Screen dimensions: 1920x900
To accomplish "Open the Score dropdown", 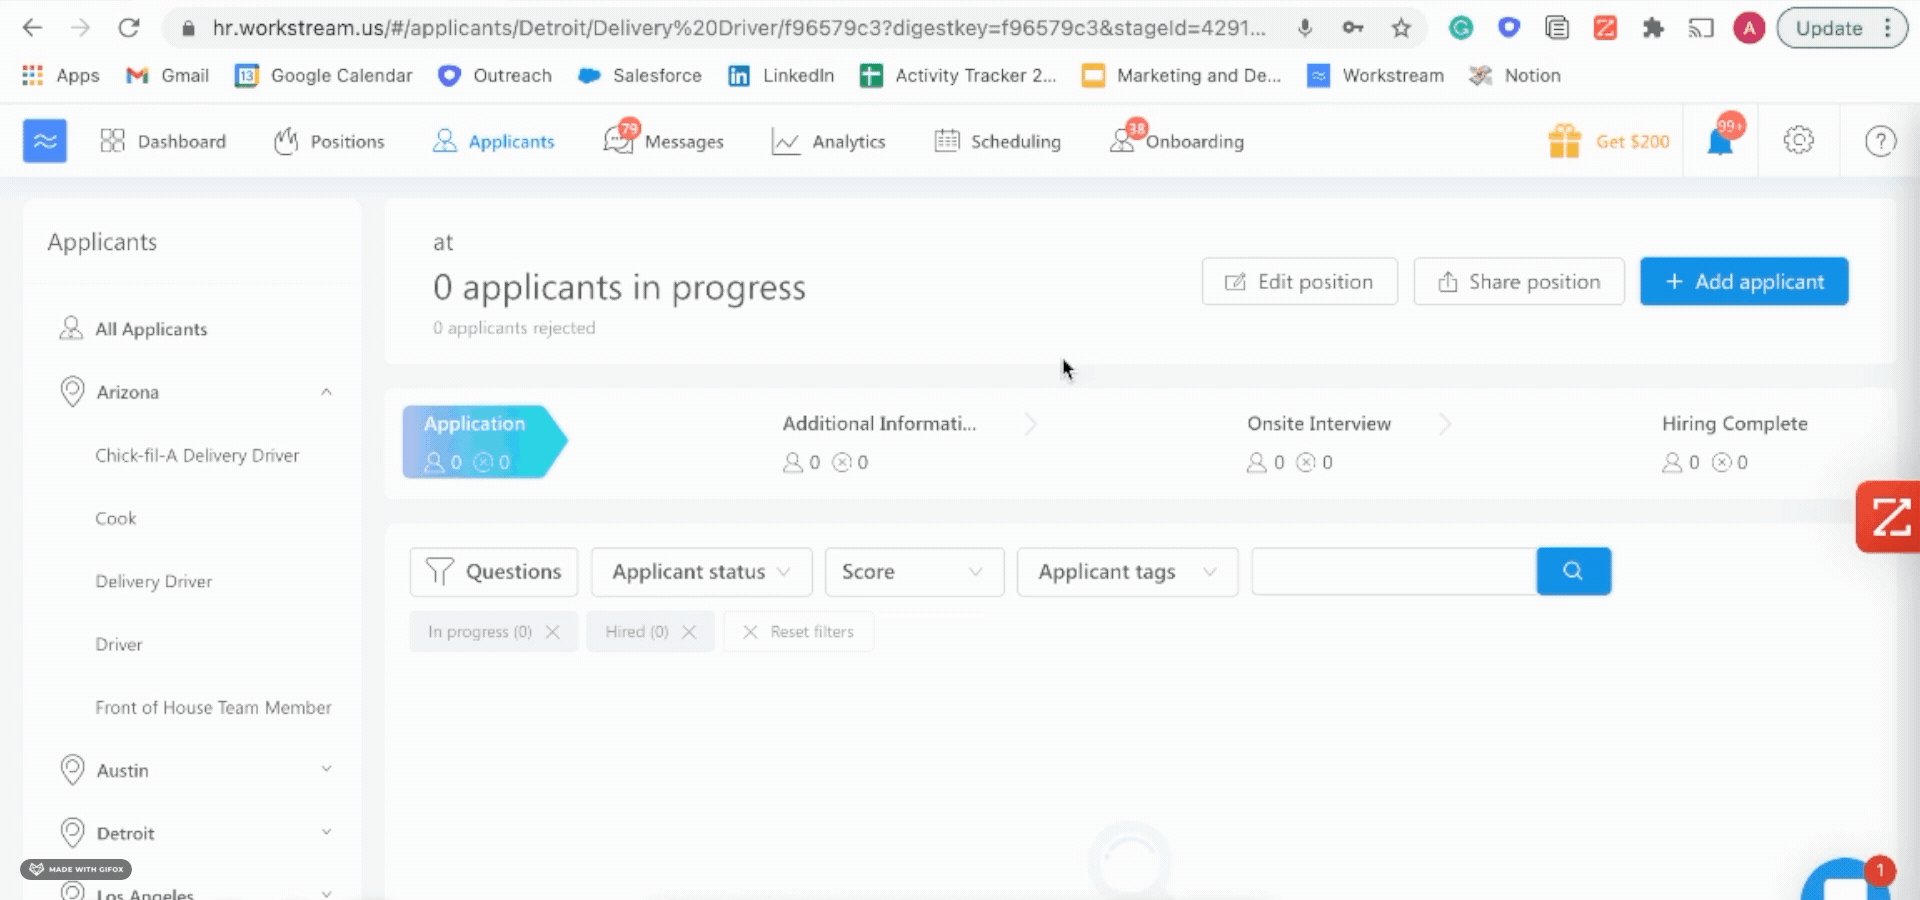I will 913,572.
